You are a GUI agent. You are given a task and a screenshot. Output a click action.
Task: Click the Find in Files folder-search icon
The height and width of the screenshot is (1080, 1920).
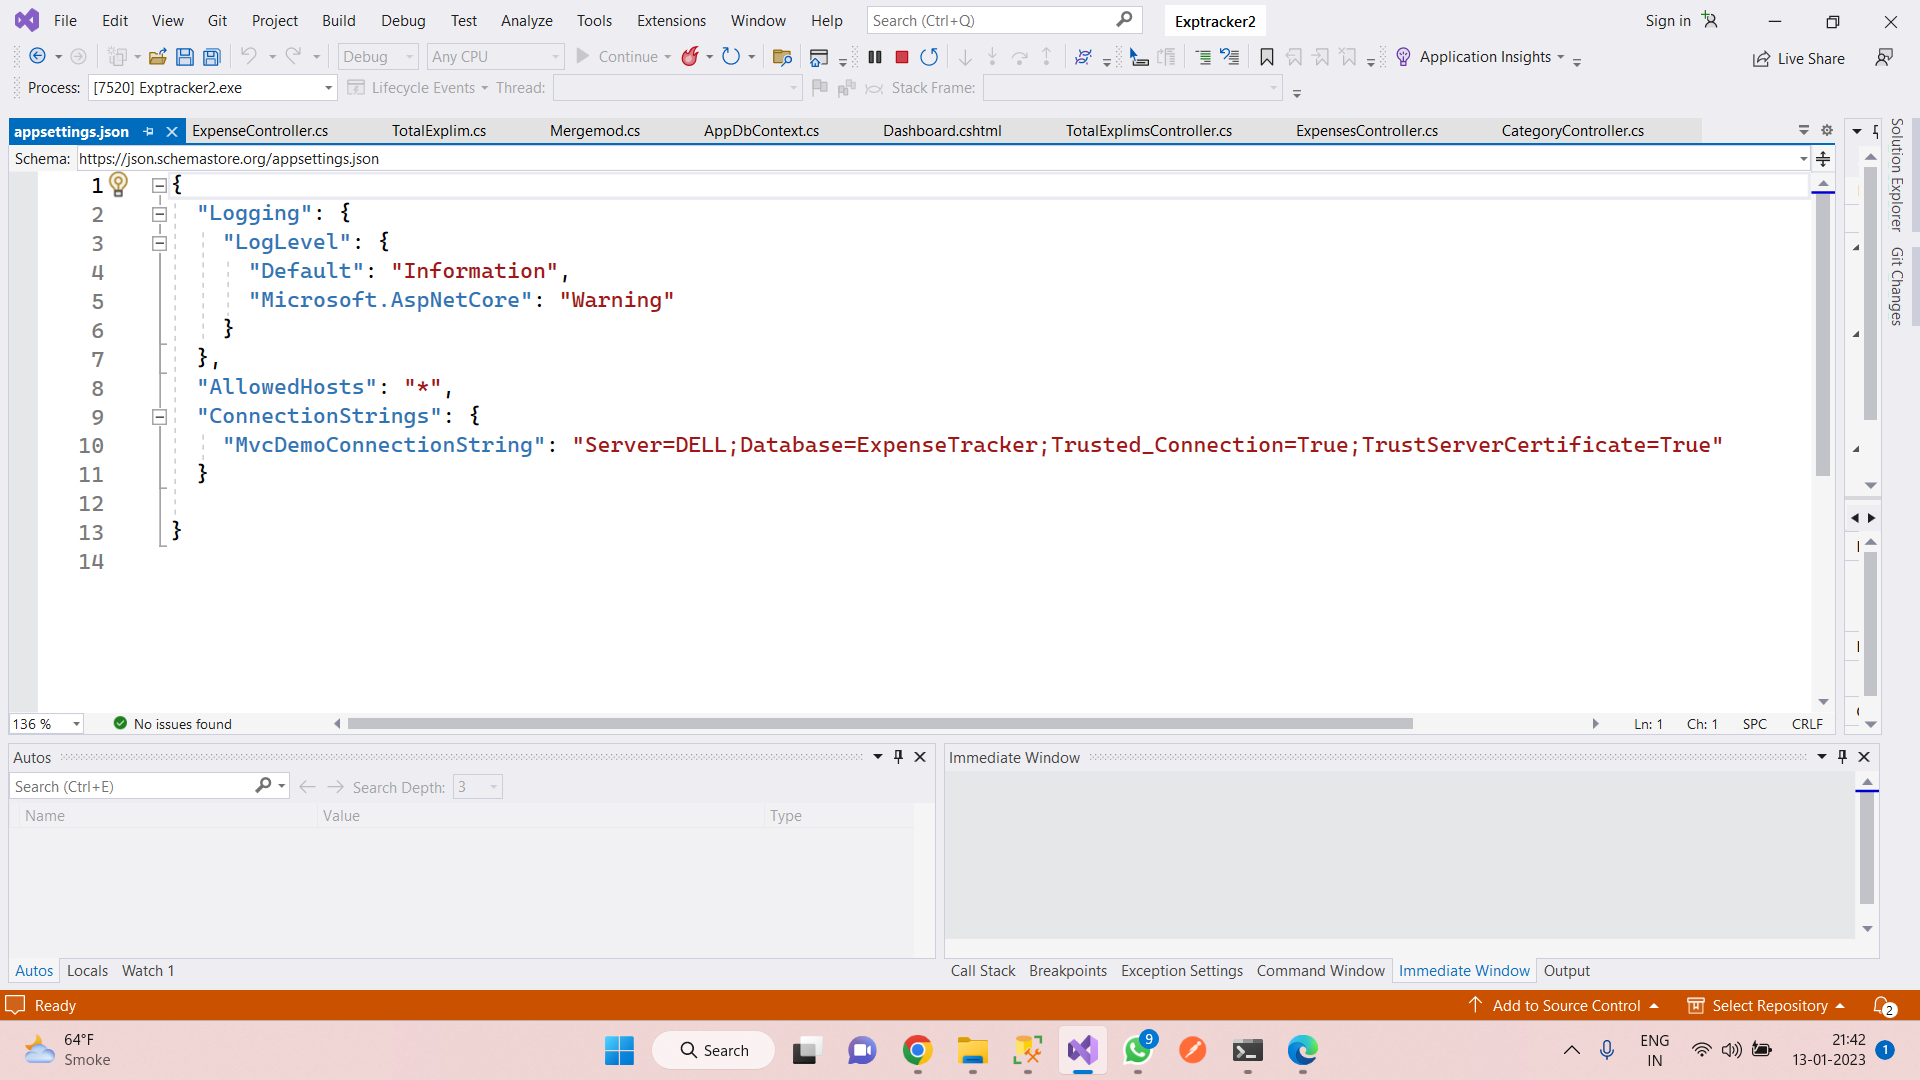coord(782,57)
